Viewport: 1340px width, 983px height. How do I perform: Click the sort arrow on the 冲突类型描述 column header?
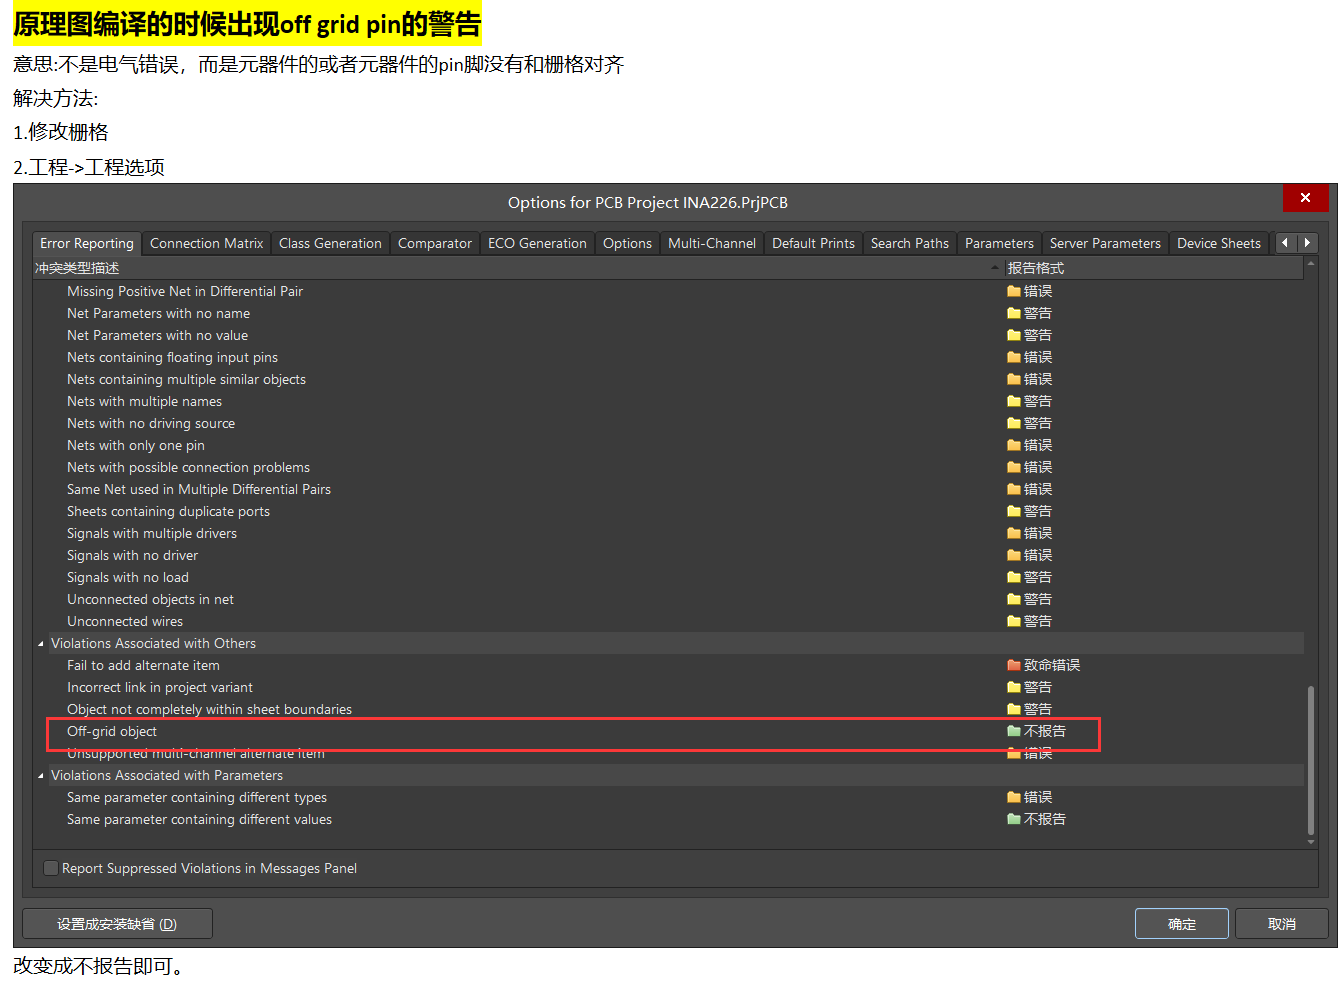pyautogui.click(x=994, y=267)
